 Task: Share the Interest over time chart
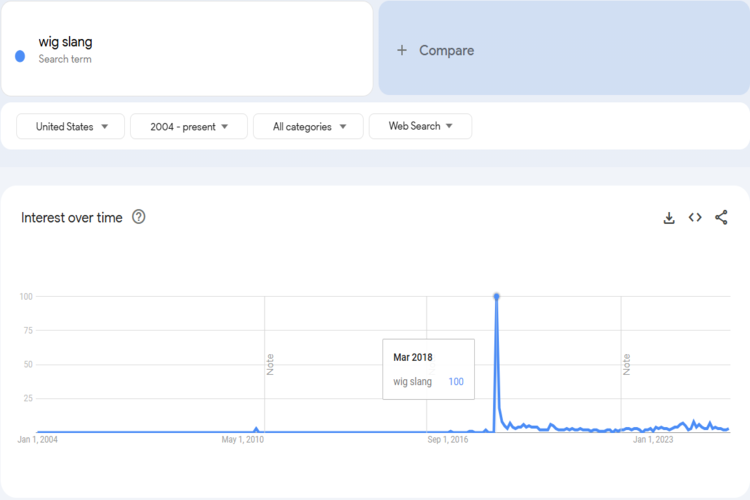(x=721, y=217)
